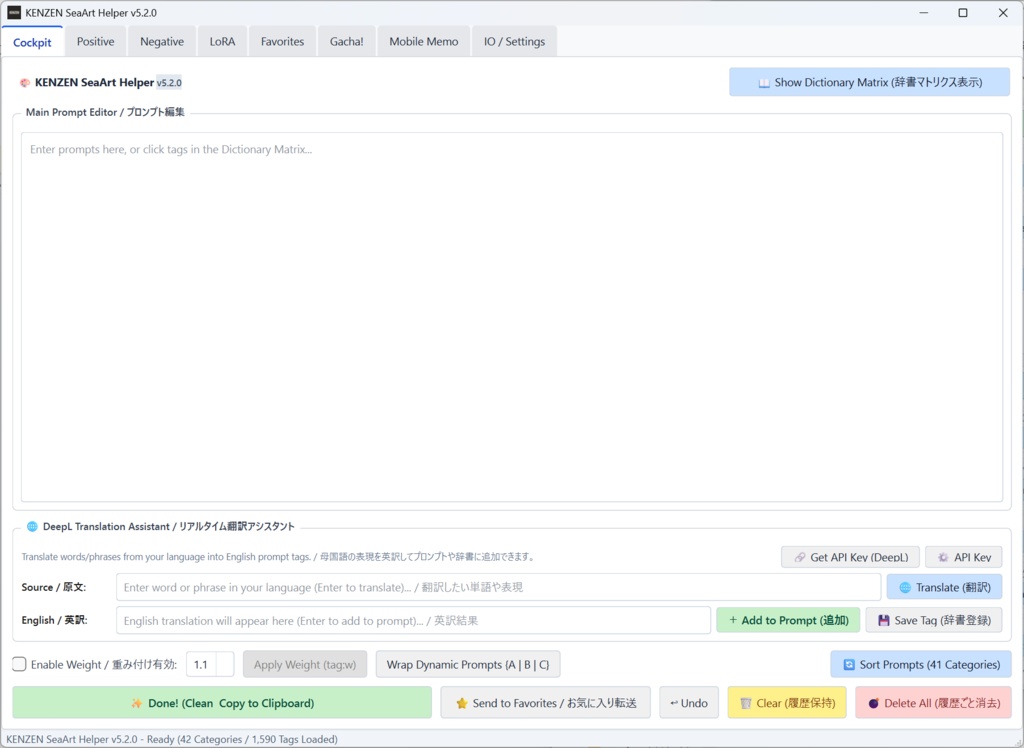Click the weight spinner arrows next to 1.1
Viewport: 1024px width, 748px height.
click(x=225, y=664)
